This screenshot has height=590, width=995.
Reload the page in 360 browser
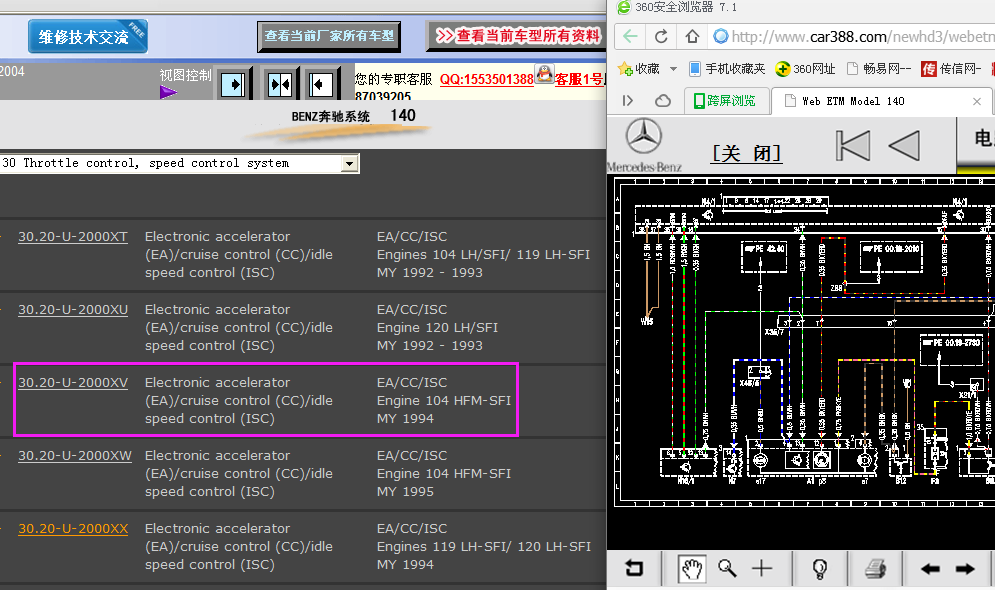point(661,36)
